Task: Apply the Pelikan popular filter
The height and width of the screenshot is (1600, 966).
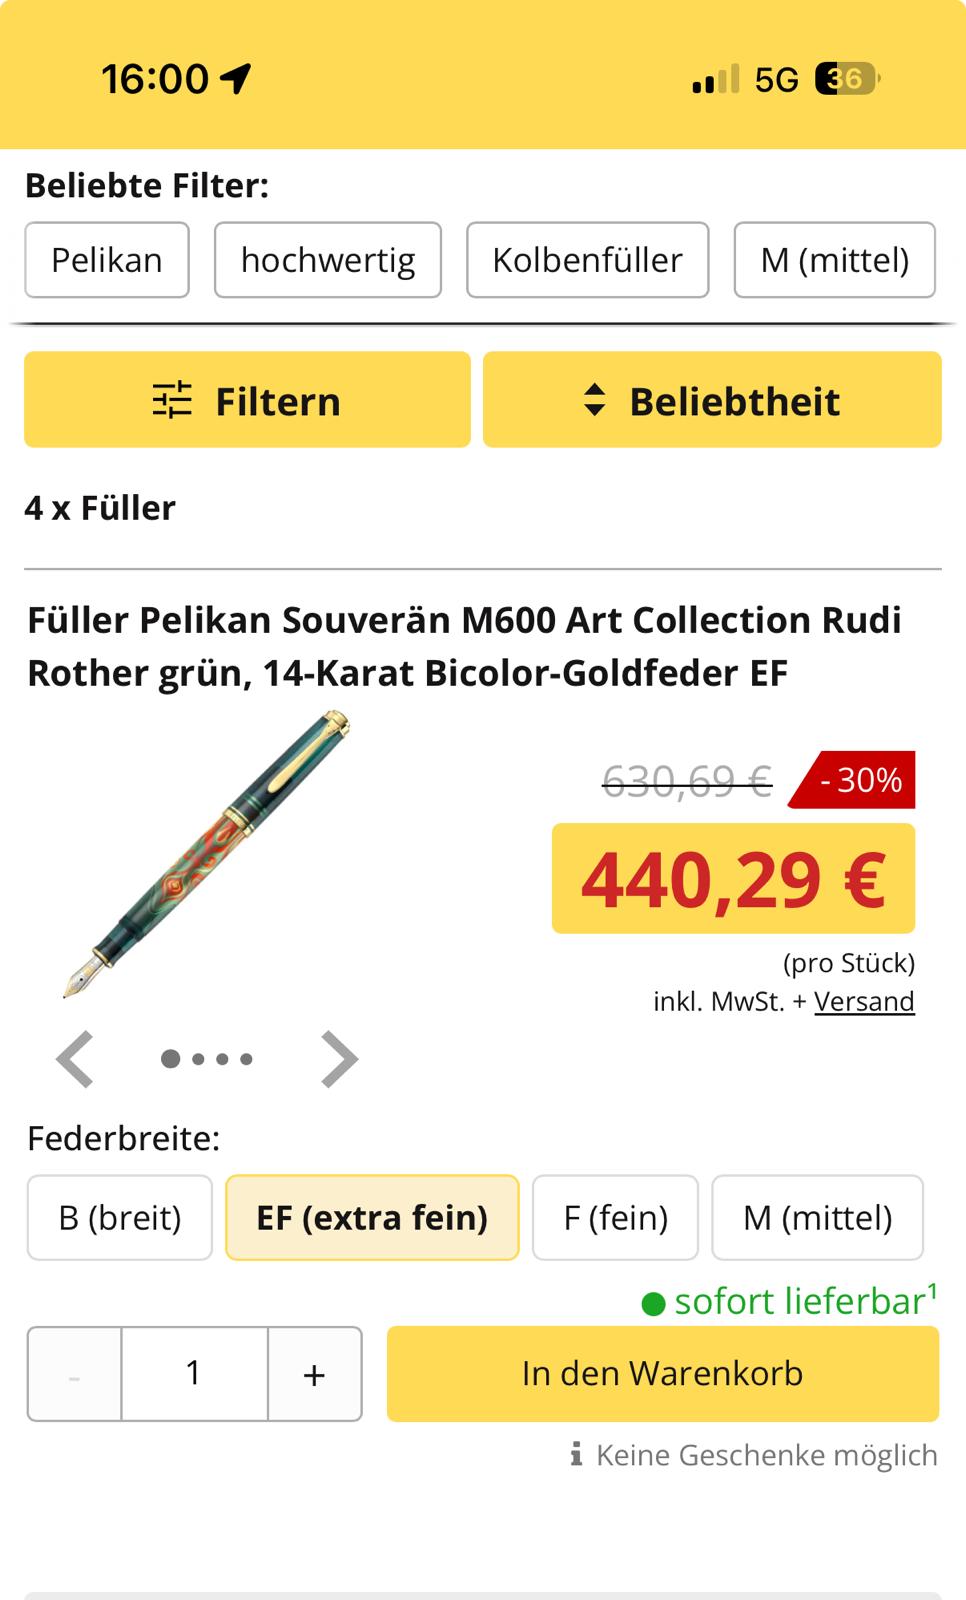Action: 107,260
